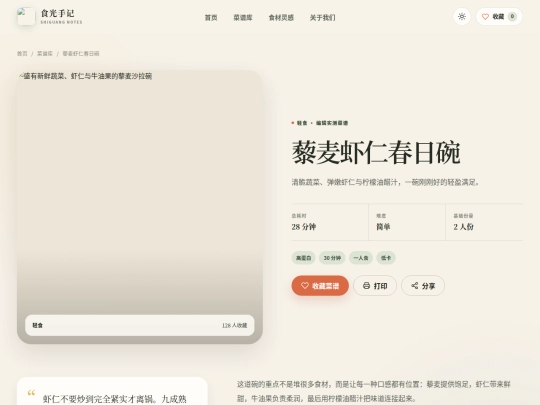
Task: Click the 打印 print button
Action: (x=375, y=285)
